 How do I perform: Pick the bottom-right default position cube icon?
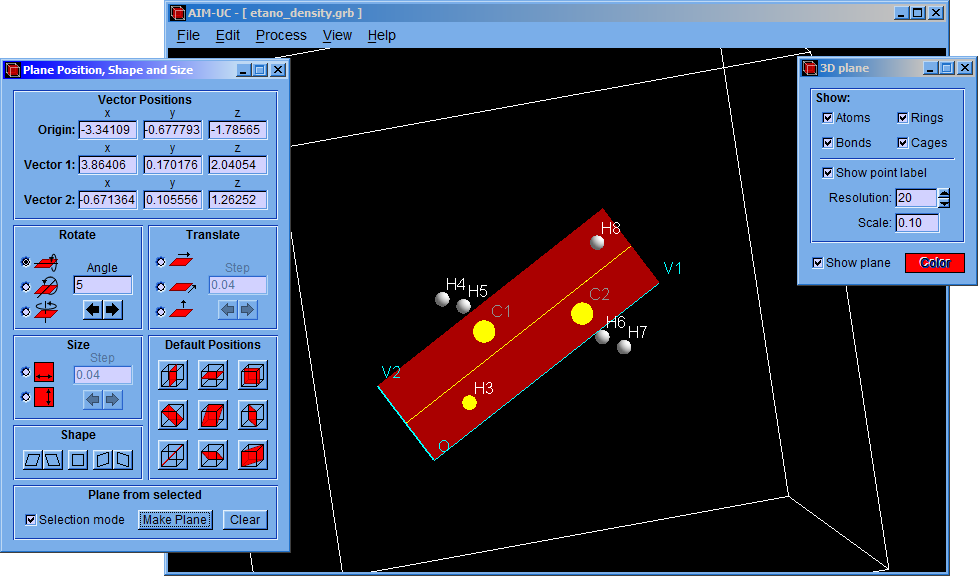pos(252,454)
